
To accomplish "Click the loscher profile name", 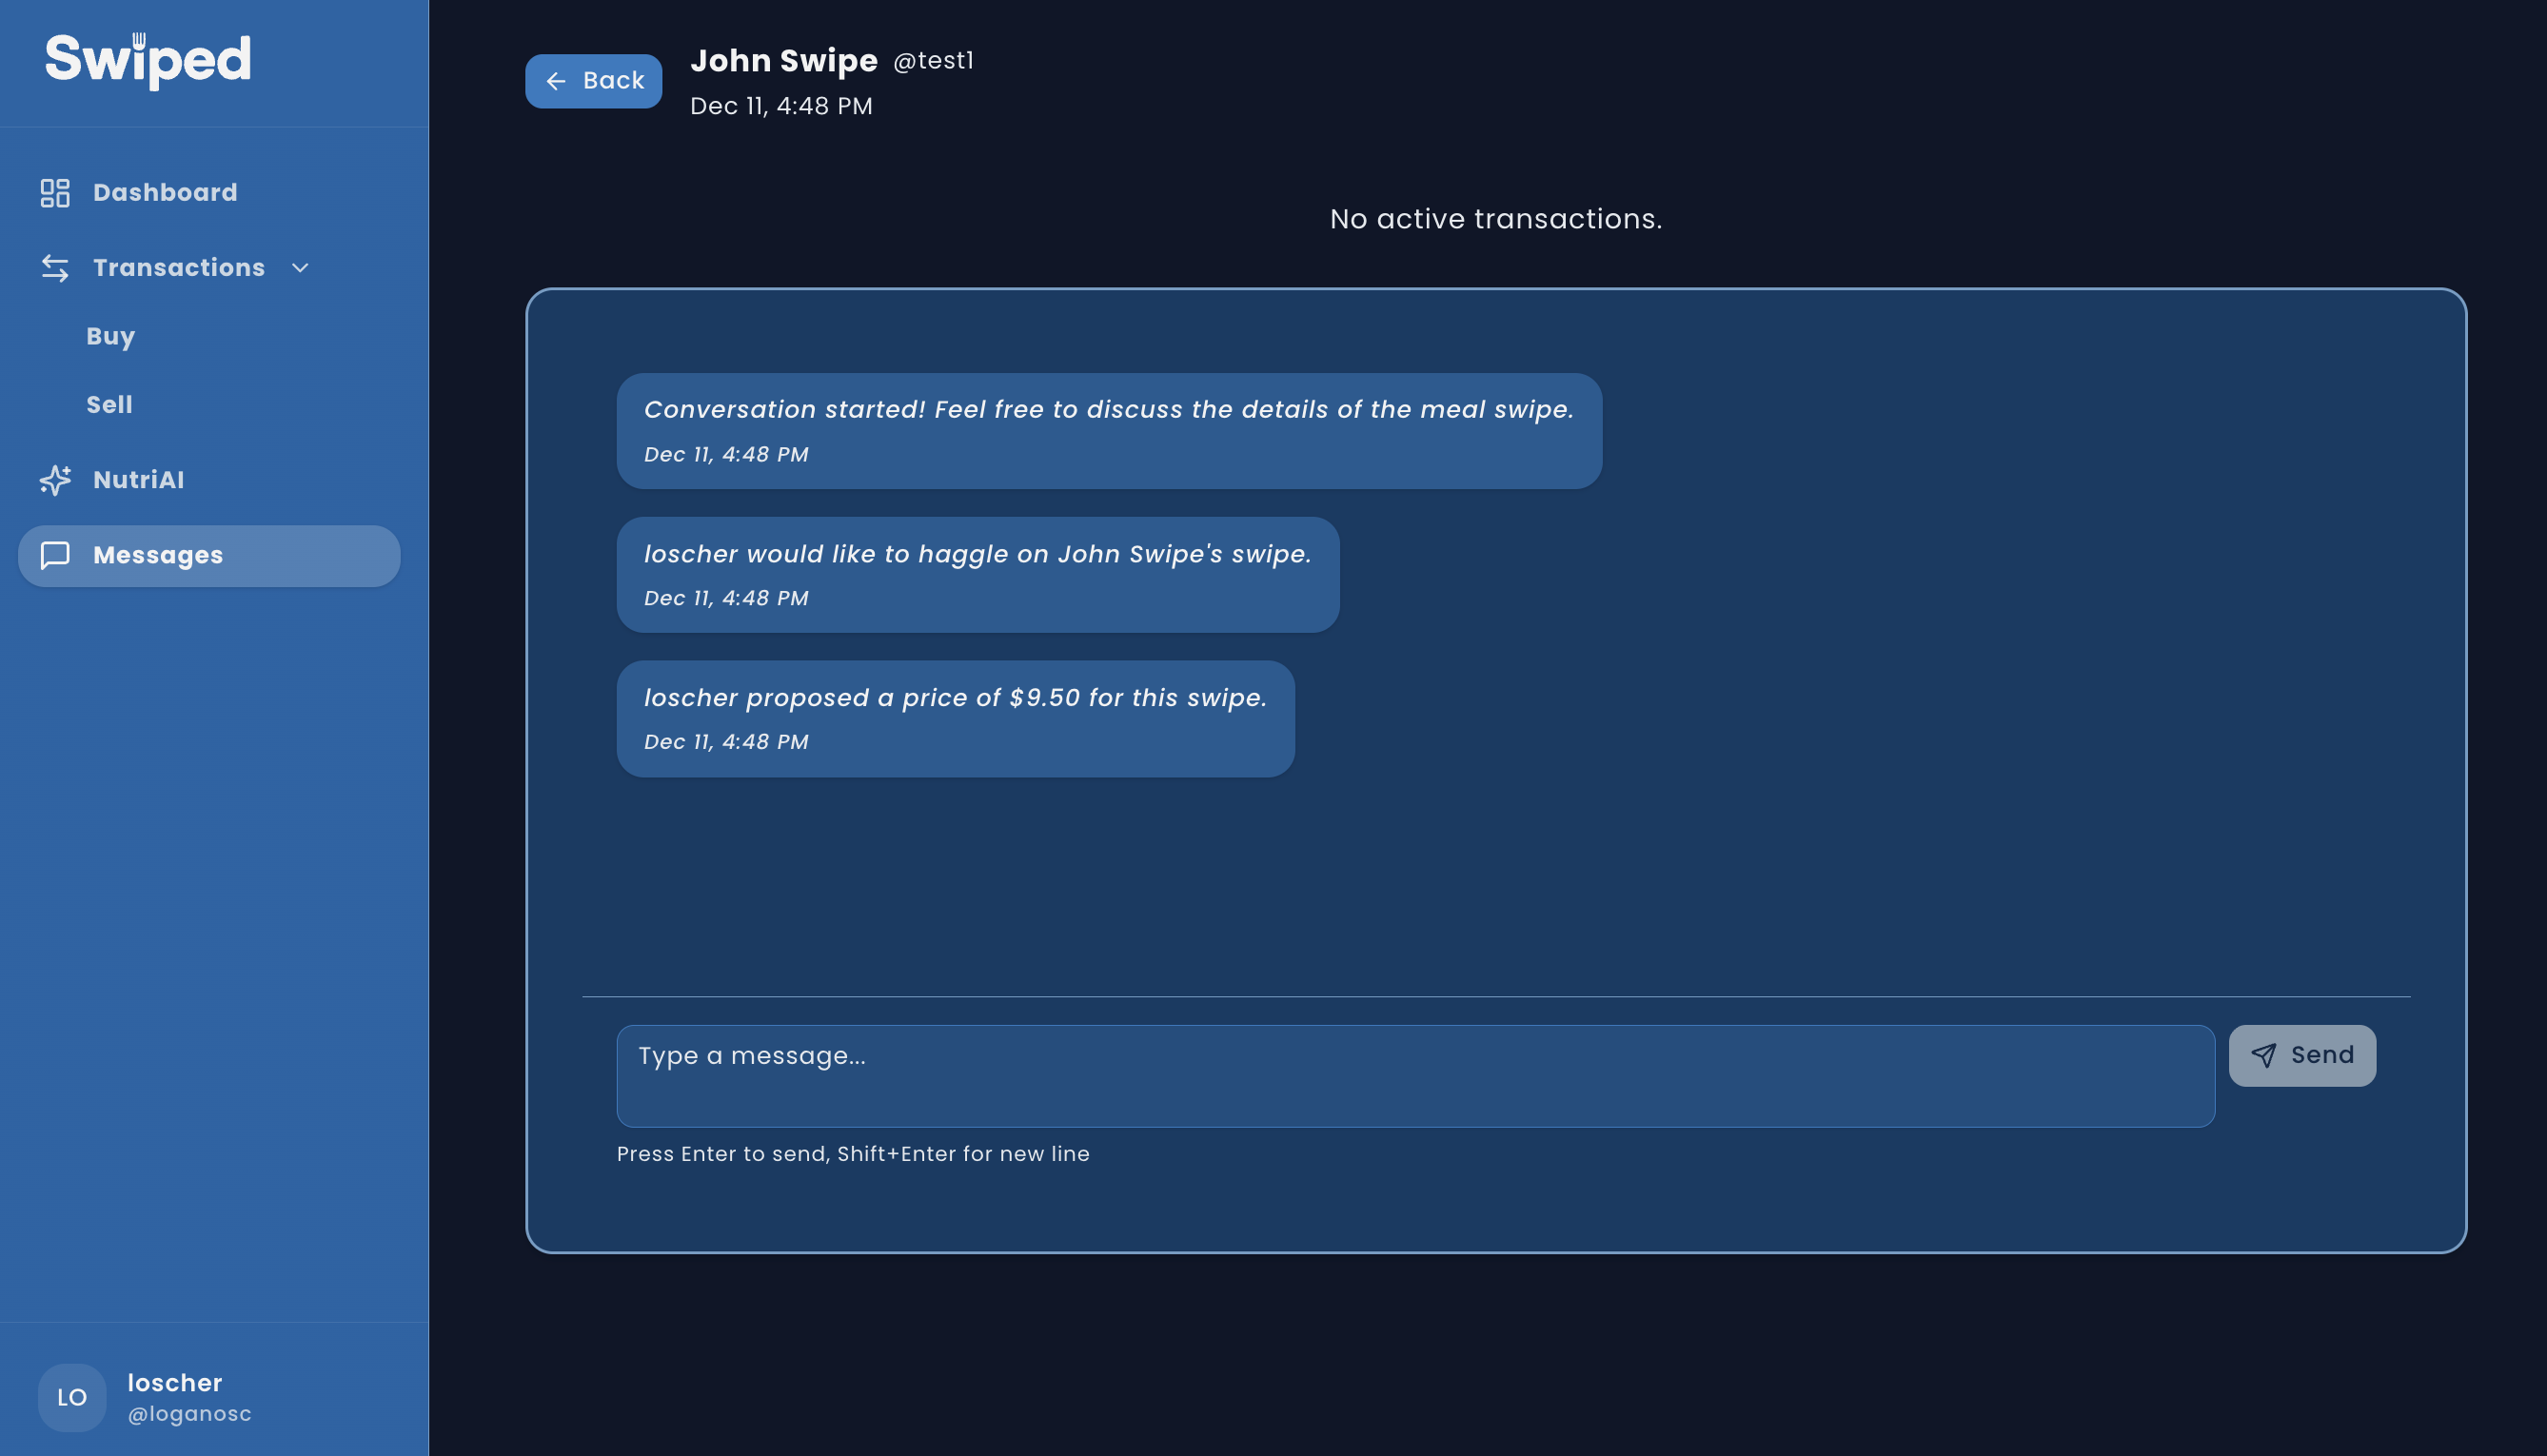I will point(175,1383).
